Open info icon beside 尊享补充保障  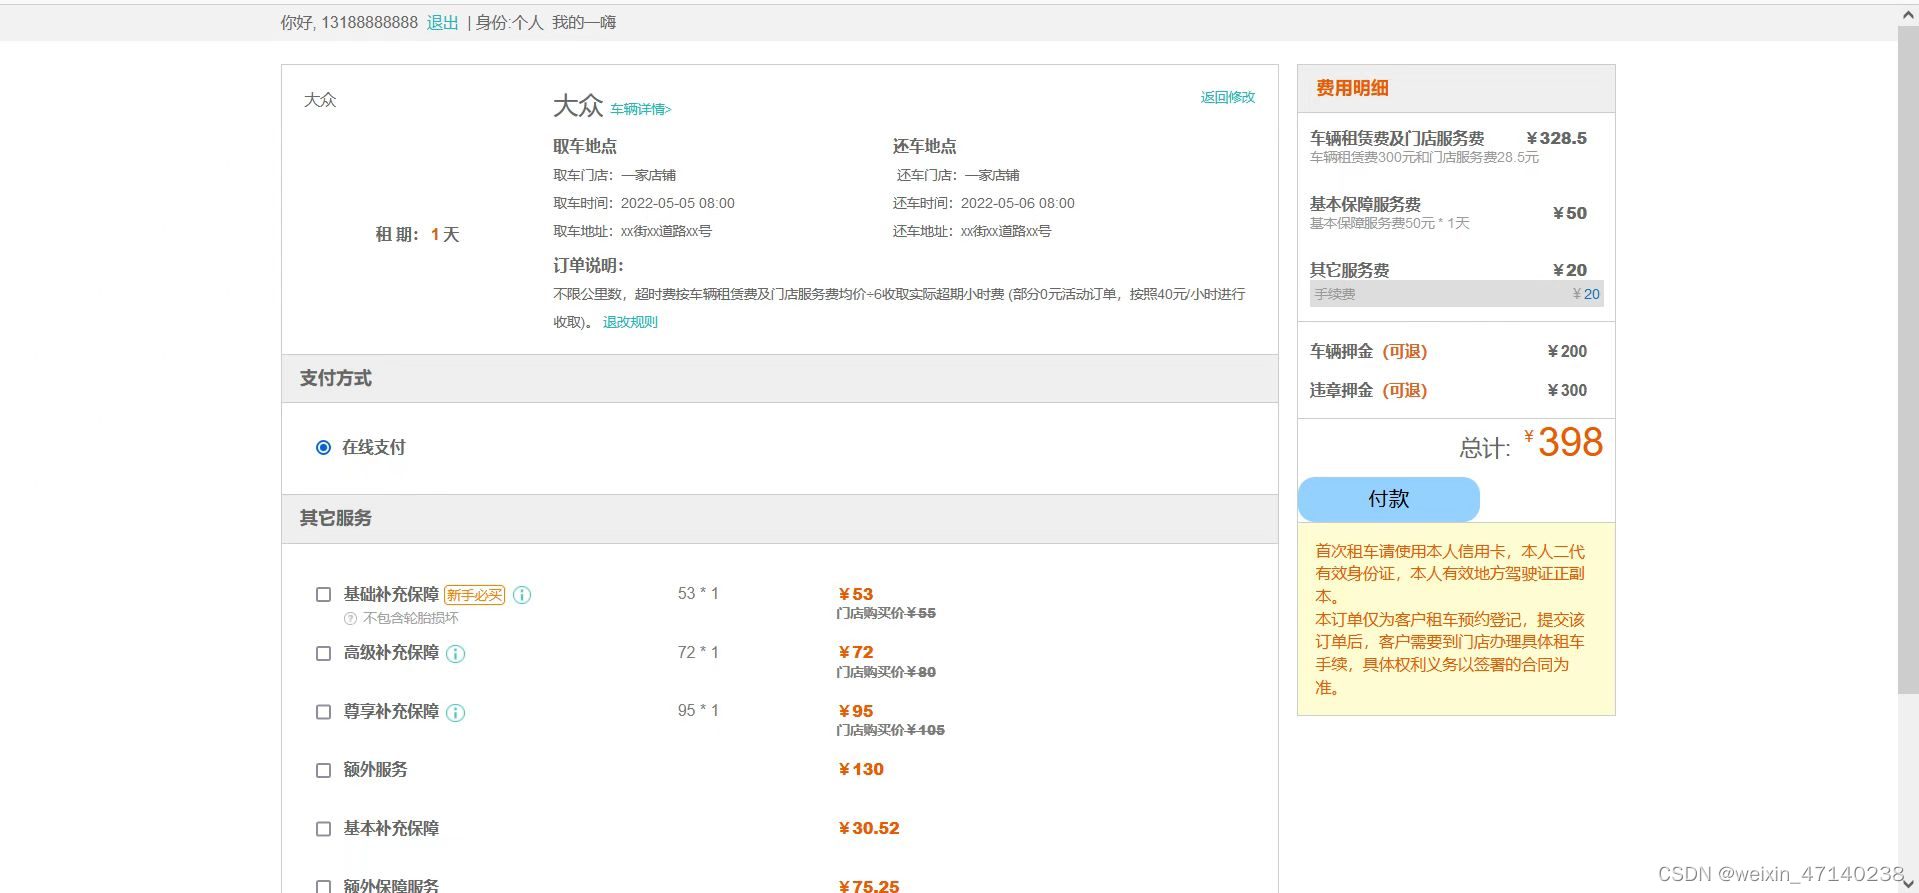455,713
